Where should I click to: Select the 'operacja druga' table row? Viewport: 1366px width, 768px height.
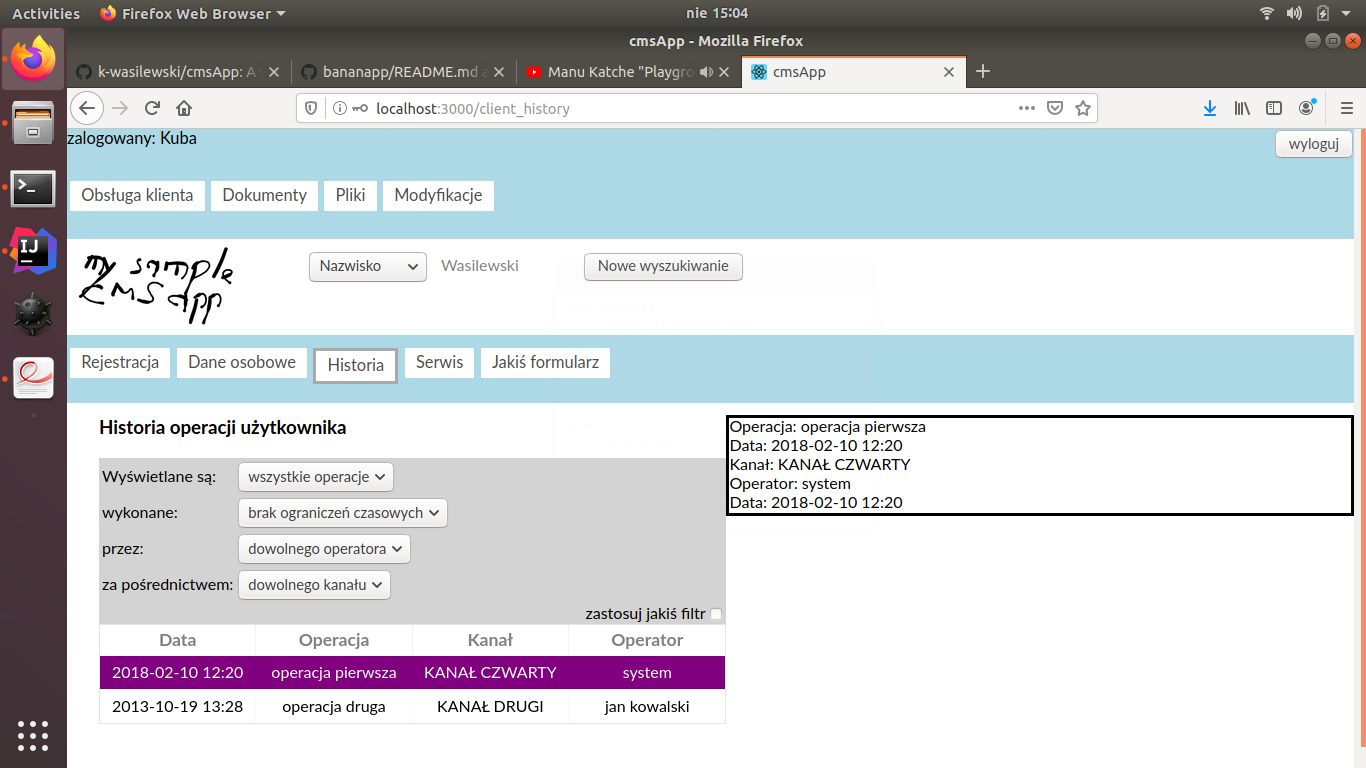tap(412, 706)
